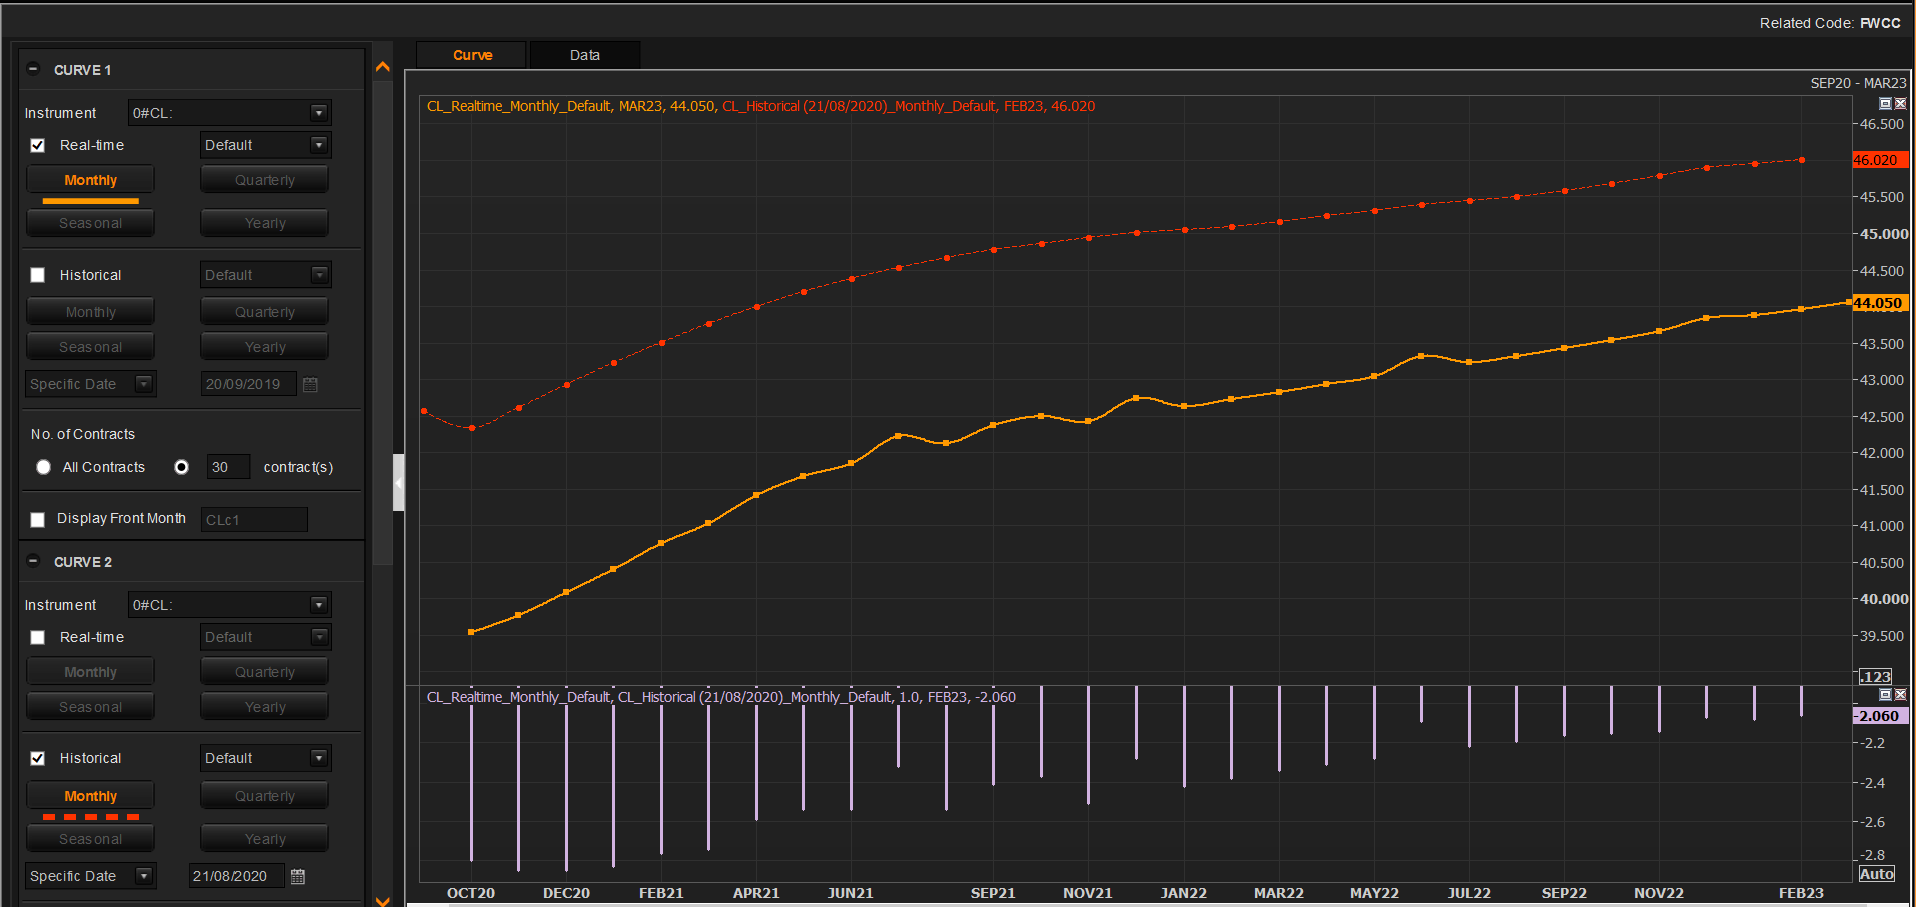Open Curve 2 Specific Date dropdown

144,876
